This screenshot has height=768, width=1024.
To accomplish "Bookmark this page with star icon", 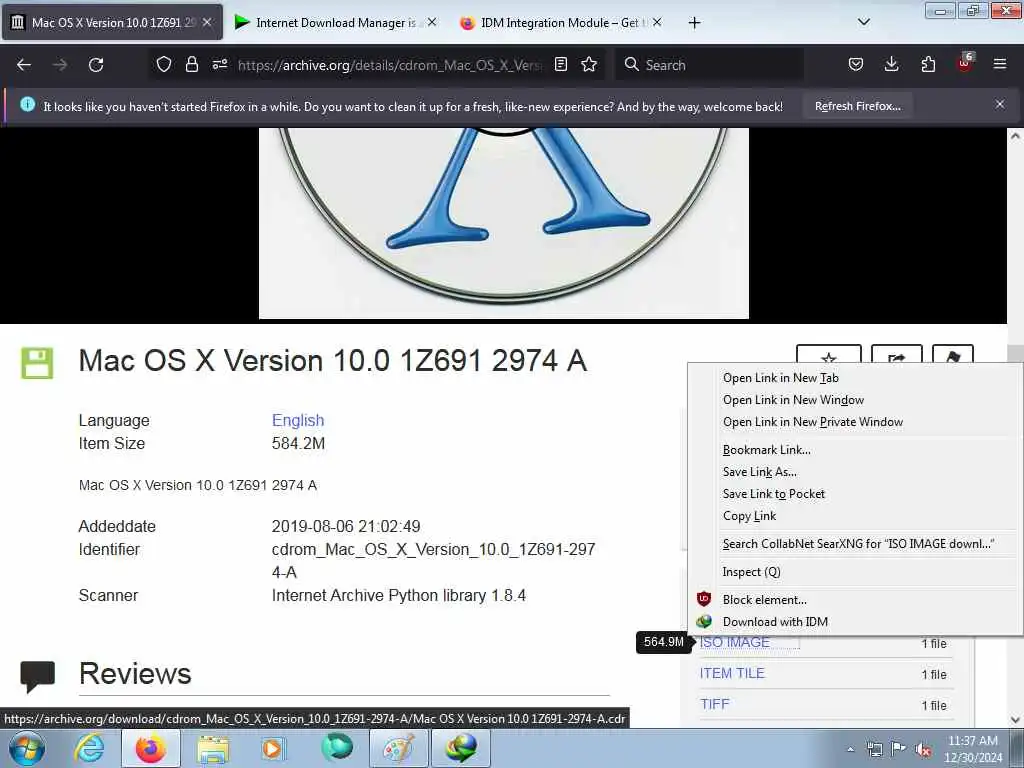I will 589,64.
